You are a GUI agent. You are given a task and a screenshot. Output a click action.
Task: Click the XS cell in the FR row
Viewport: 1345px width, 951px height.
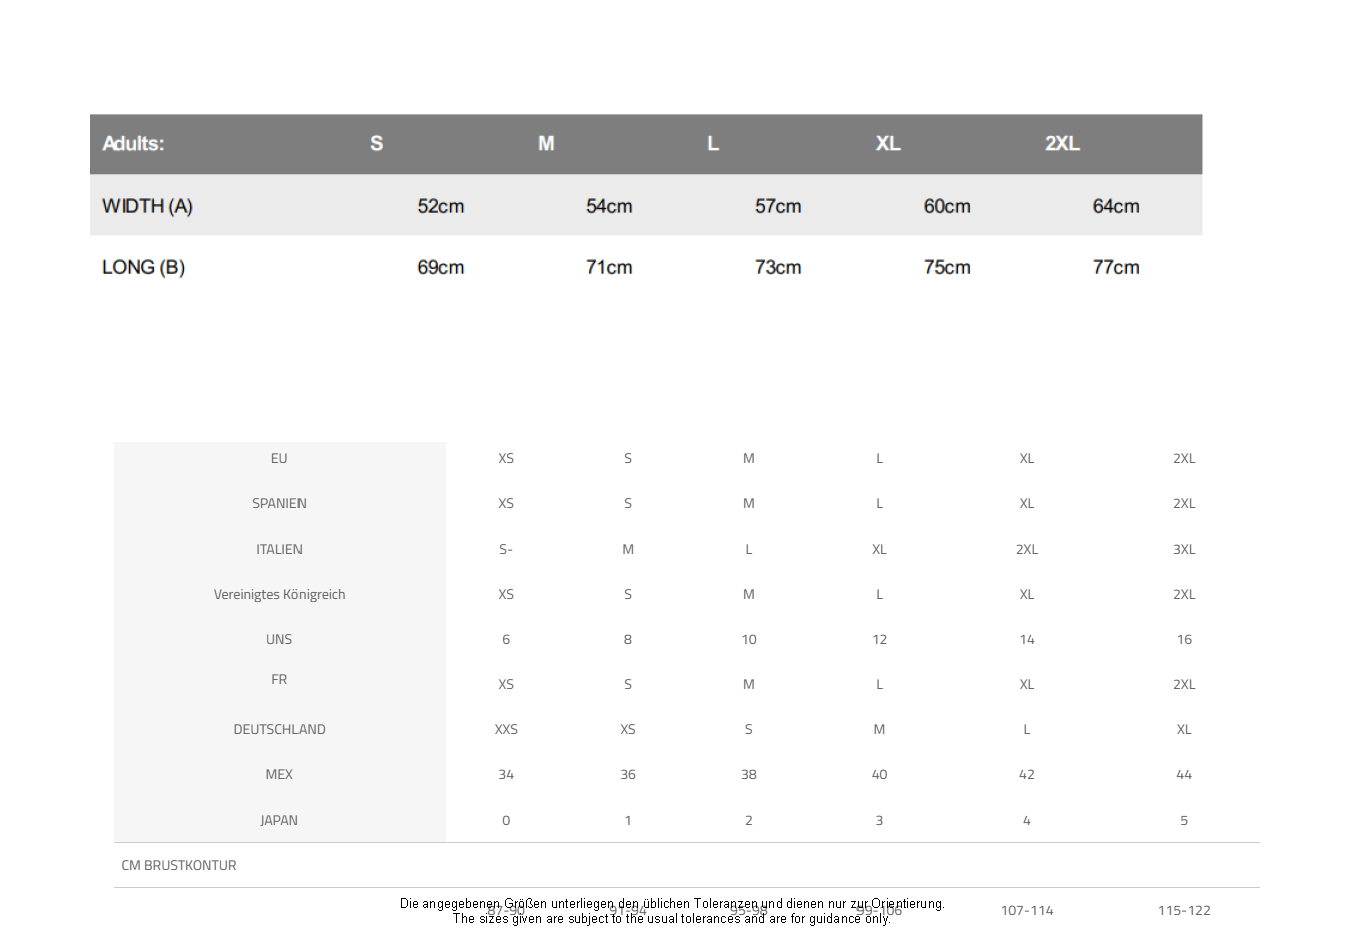coord(506,684)
